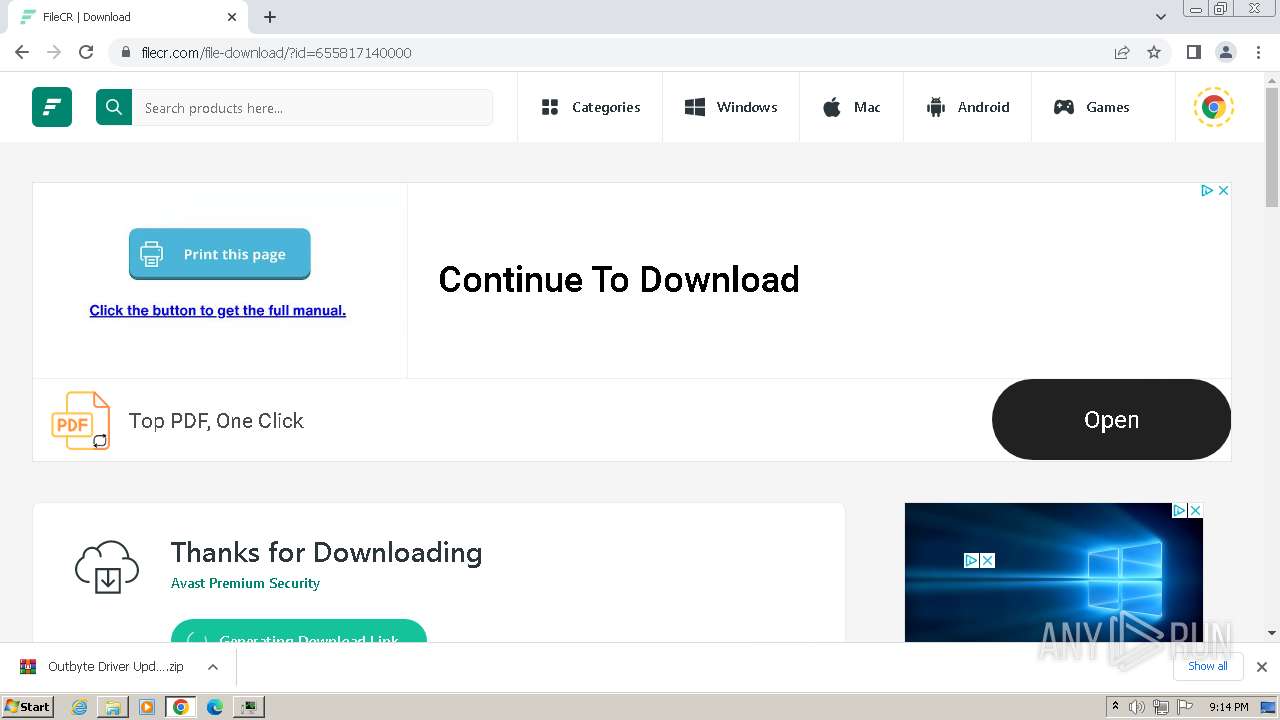Open the media player taskbar icon
Screen dimensions: 1280x720
coord(147,707)
